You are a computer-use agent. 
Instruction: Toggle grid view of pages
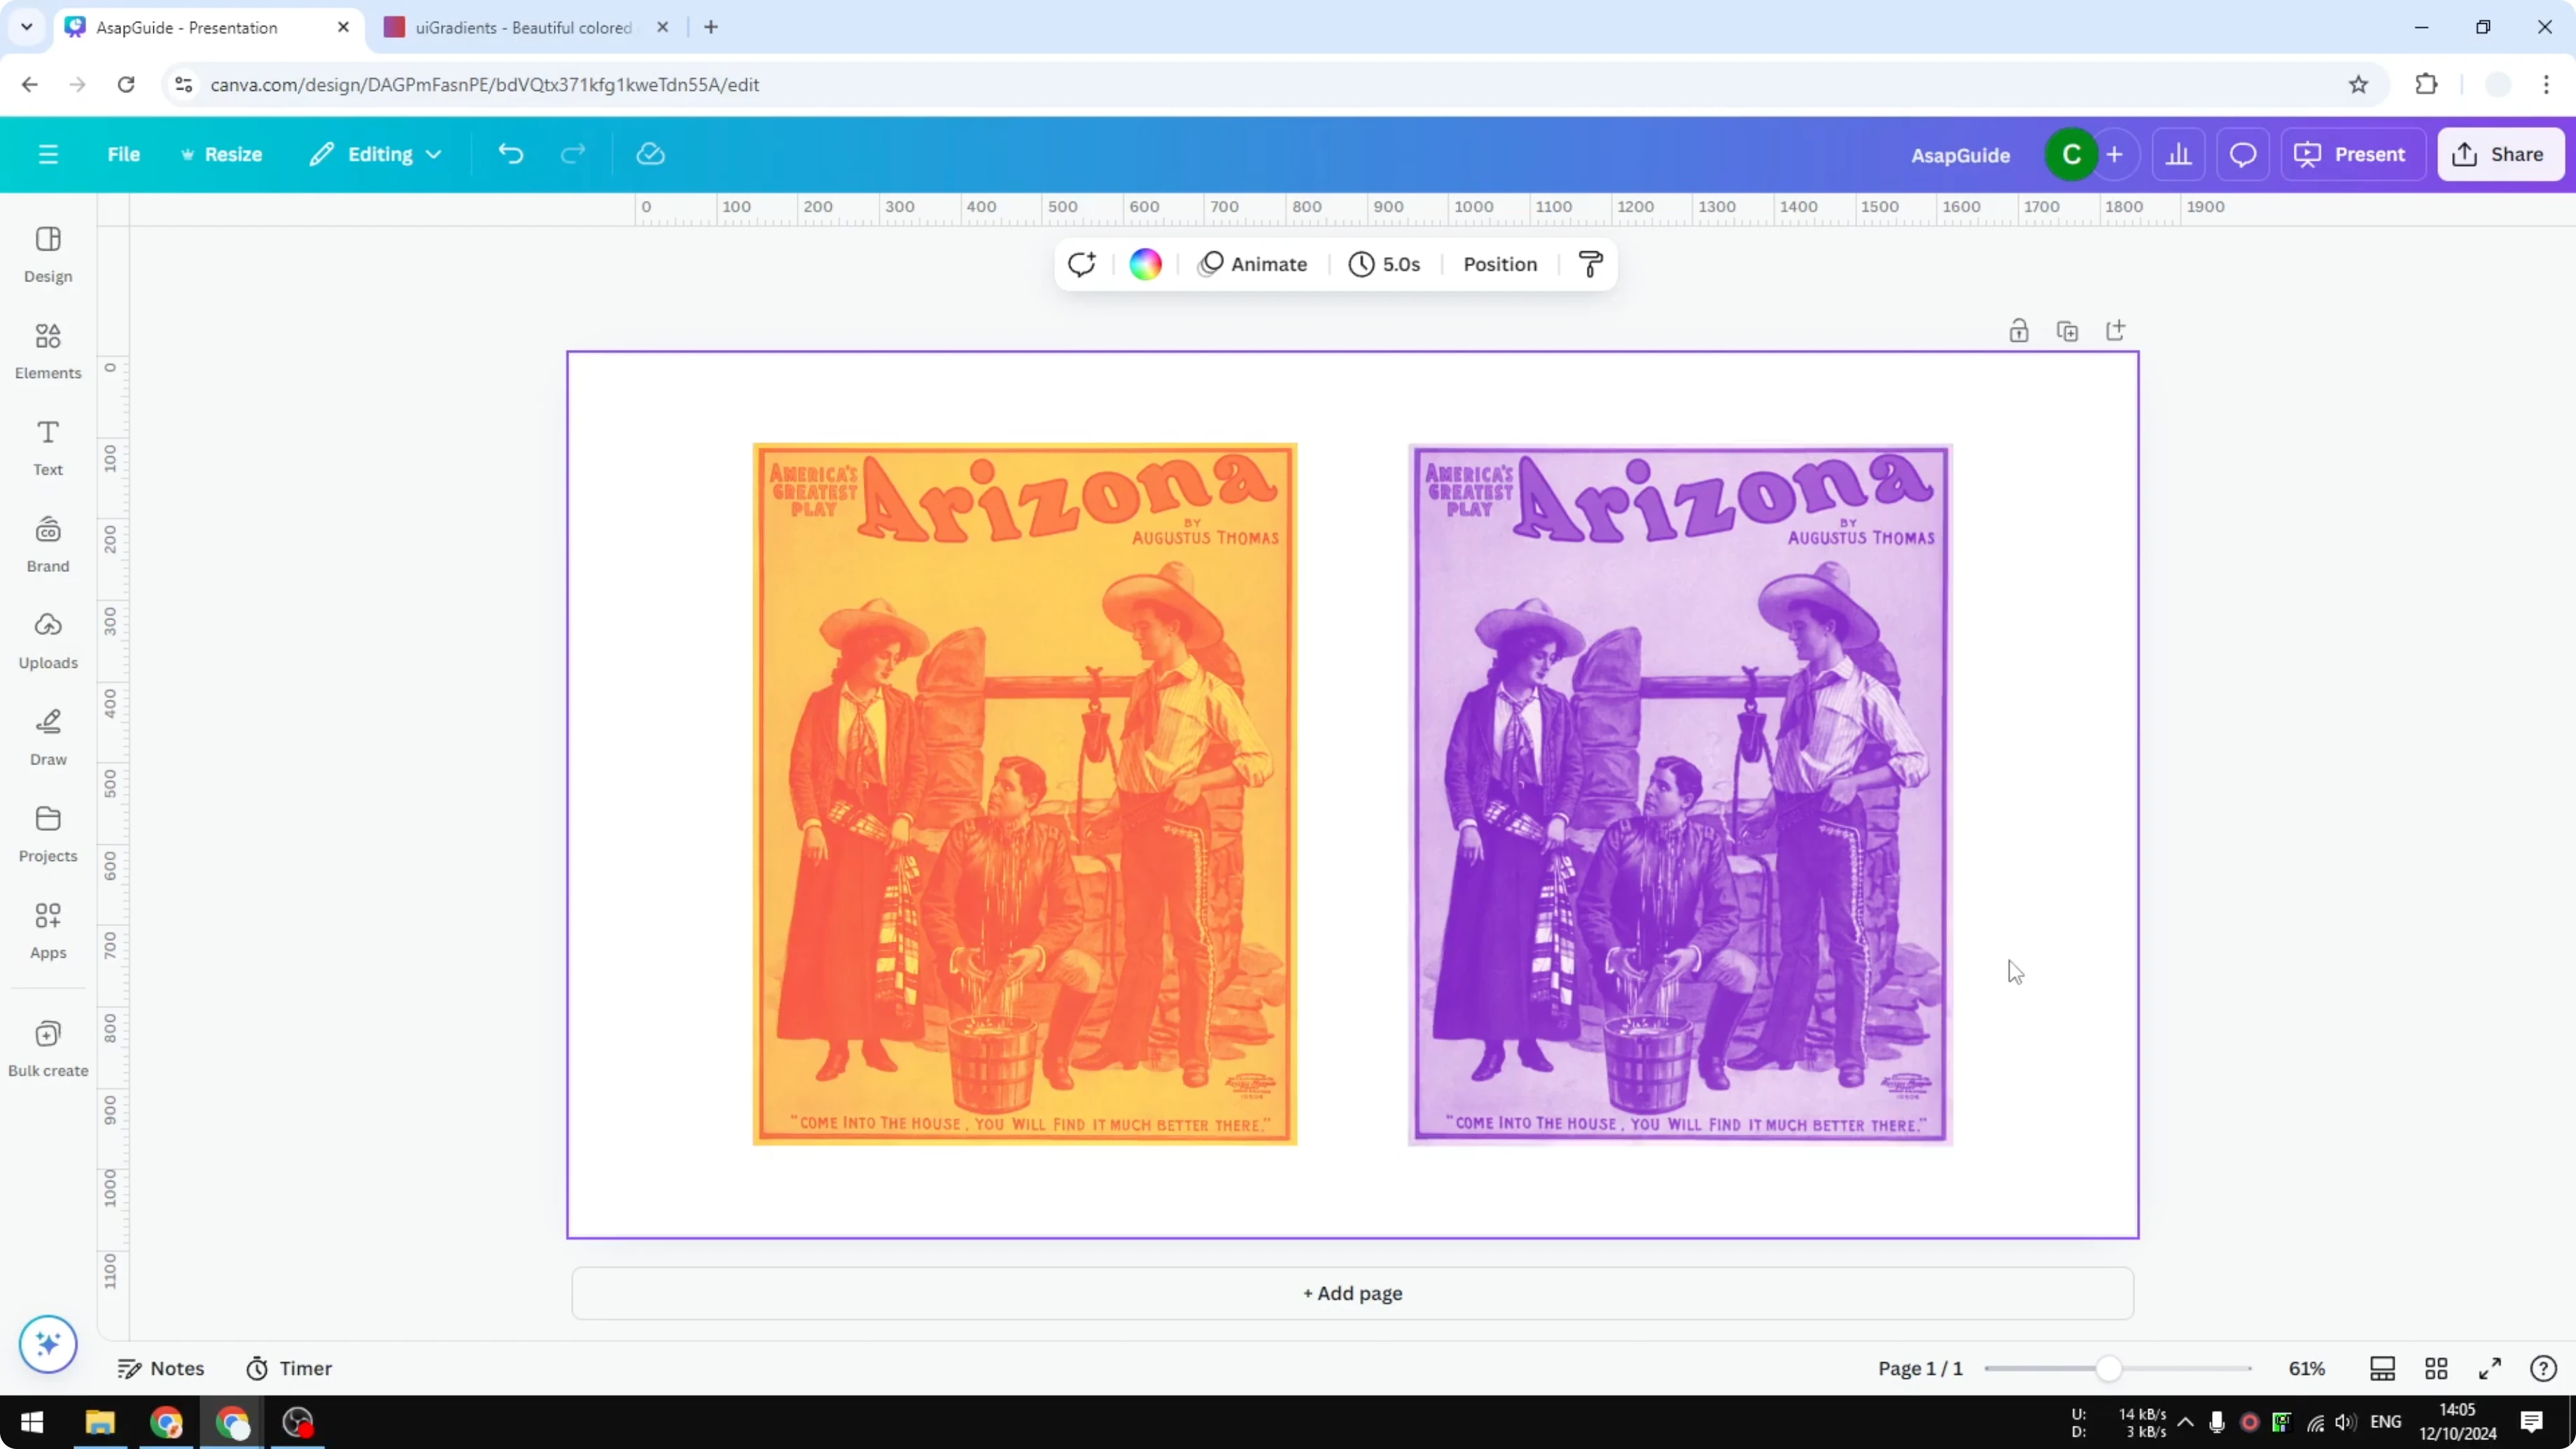2436,1368
